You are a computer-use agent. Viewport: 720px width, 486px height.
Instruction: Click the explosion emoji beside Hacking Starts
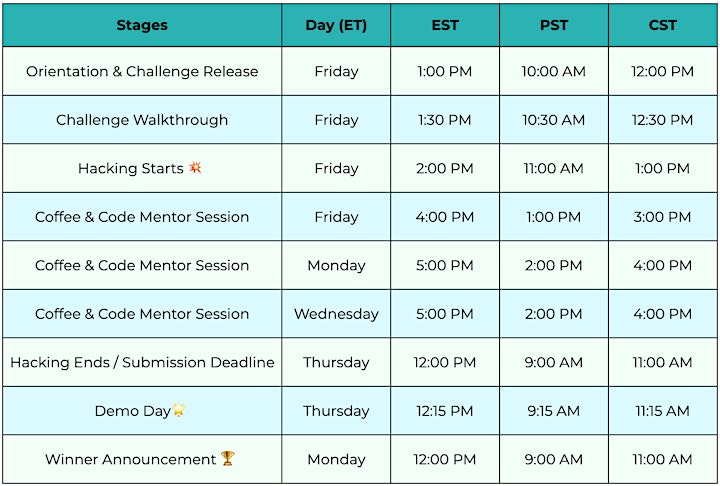tap(195, 168)
